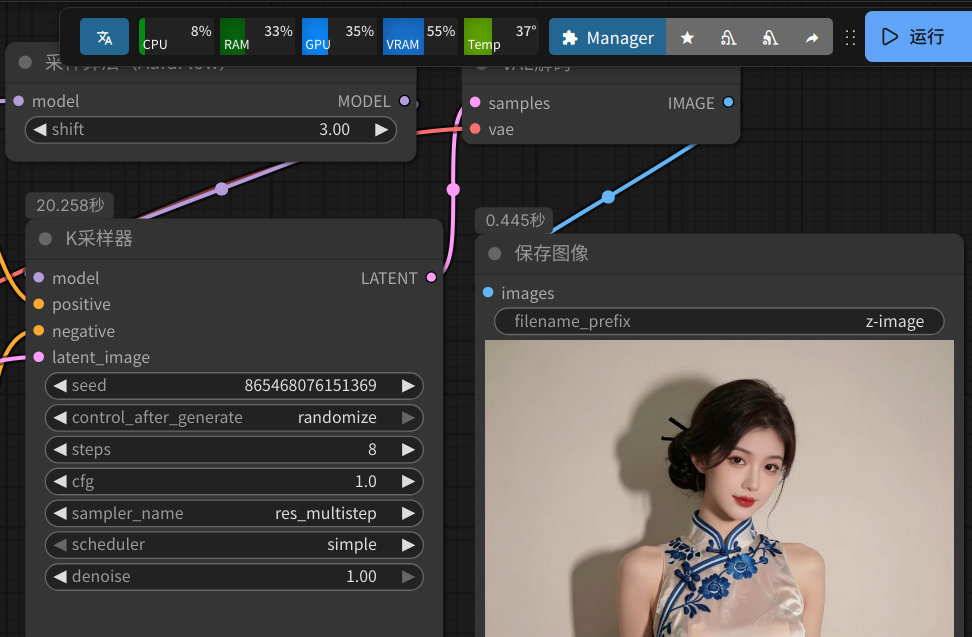
Task: Click the vae input port
Action: click(475, 129)
